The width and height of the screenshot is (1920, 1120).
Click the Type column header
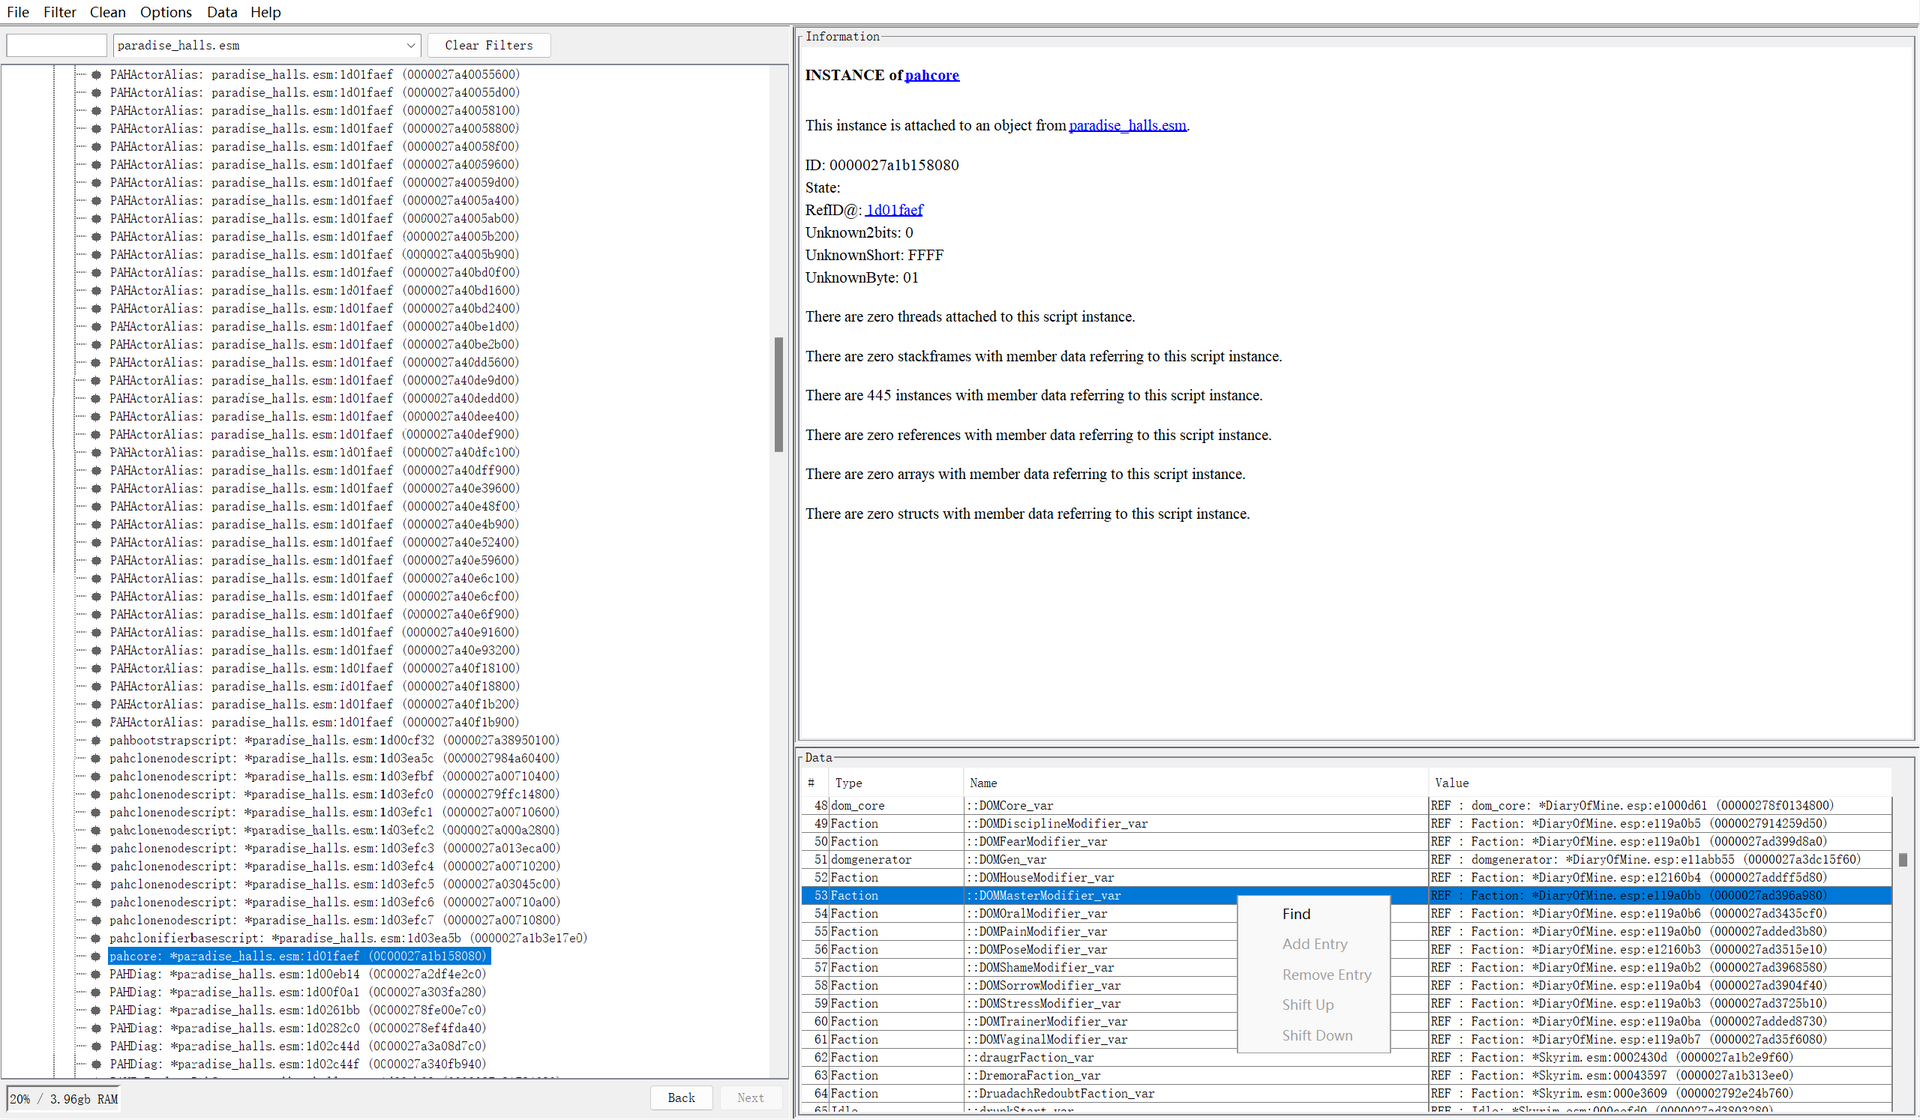point(896,783)
